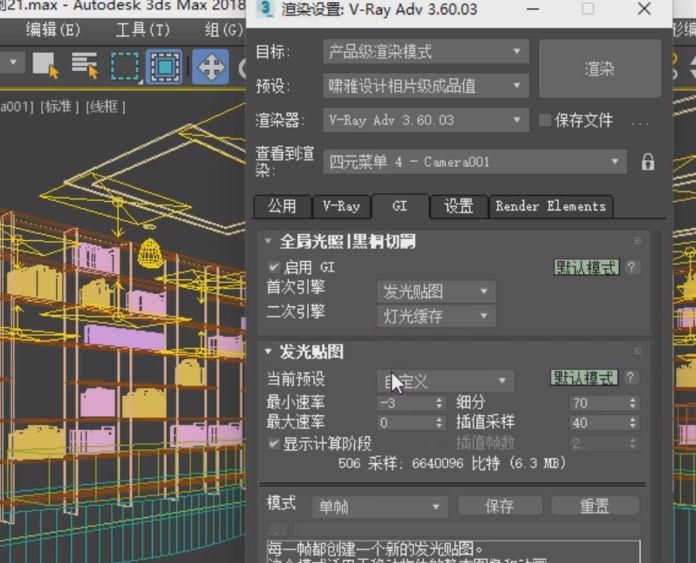Viewport: 696px width, 563px height.
Task: Adjust the 插值采样 value spinner
Action: click(x=633, y=422)
